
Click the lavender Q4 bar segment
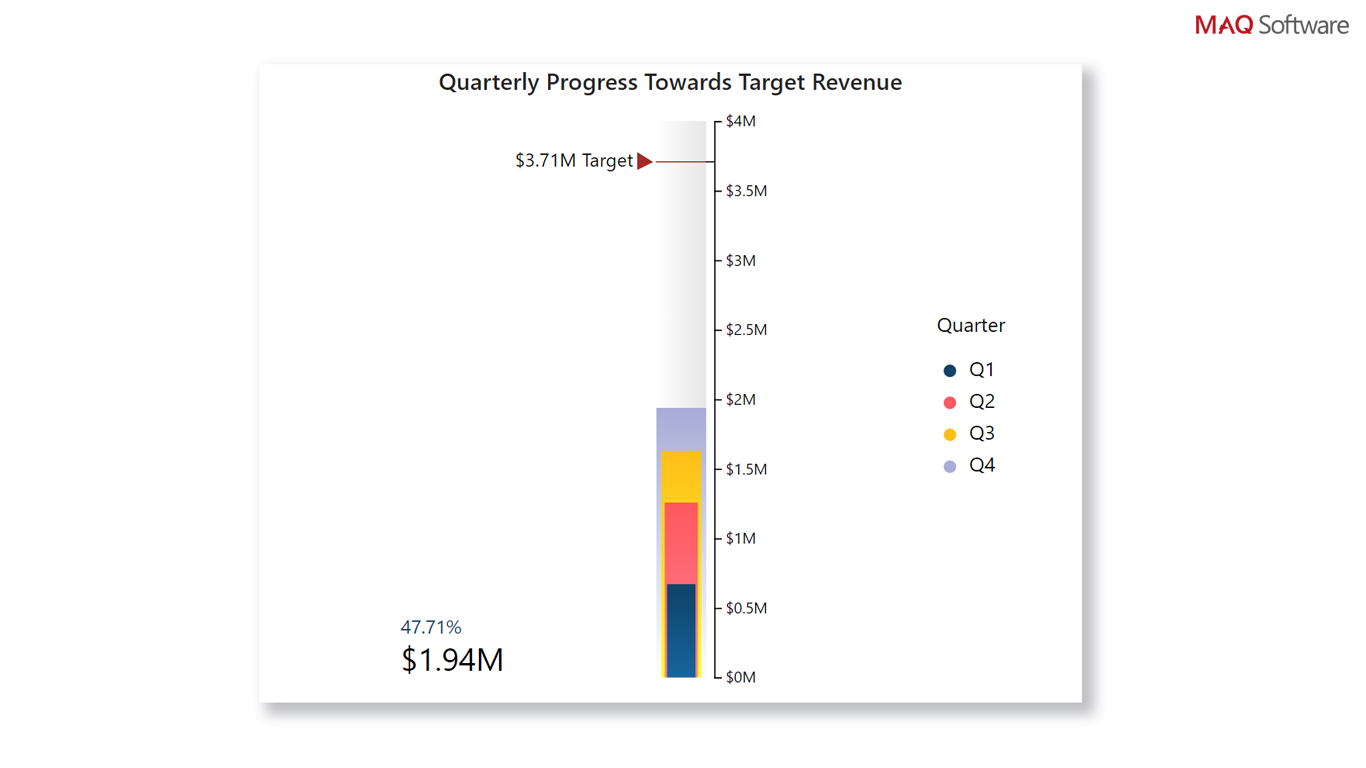(681, 430)
